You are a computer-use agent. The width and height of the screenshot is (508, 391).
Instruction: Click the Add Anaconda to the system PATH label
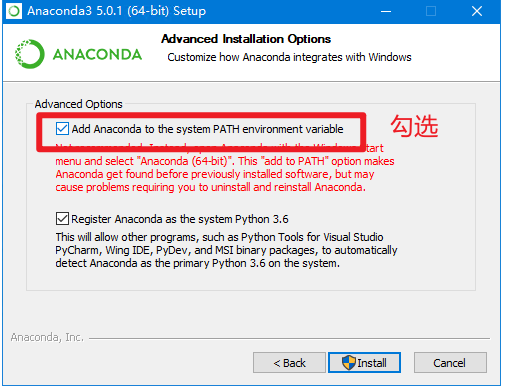pos(207,129)
